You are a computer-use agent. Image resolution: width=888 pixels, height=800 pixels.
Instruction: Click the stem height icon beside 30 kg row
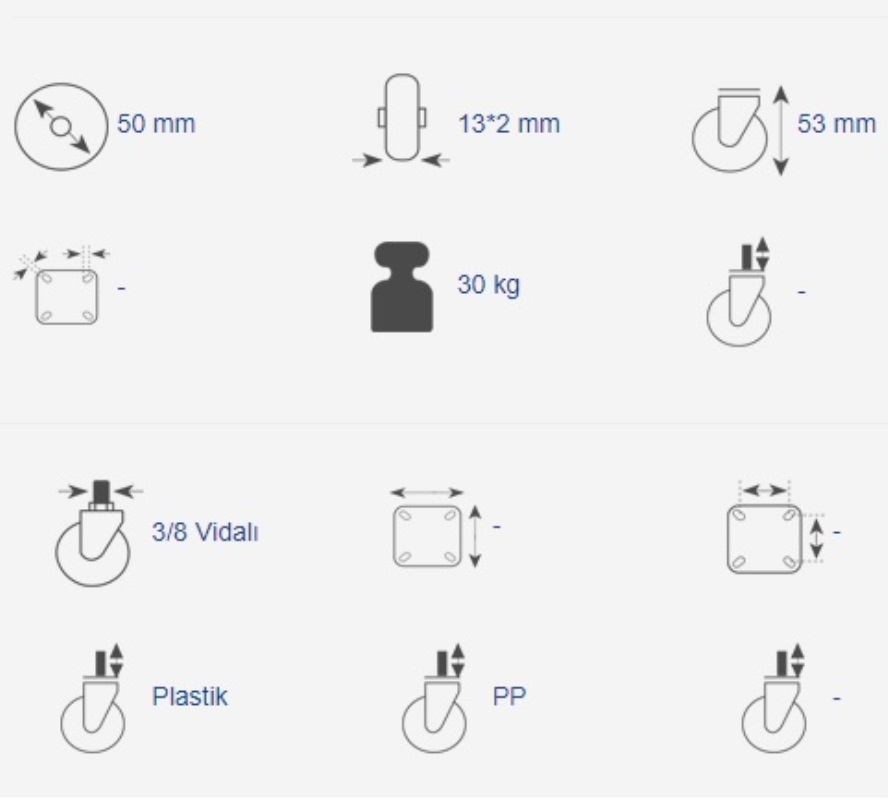point(739,291)
